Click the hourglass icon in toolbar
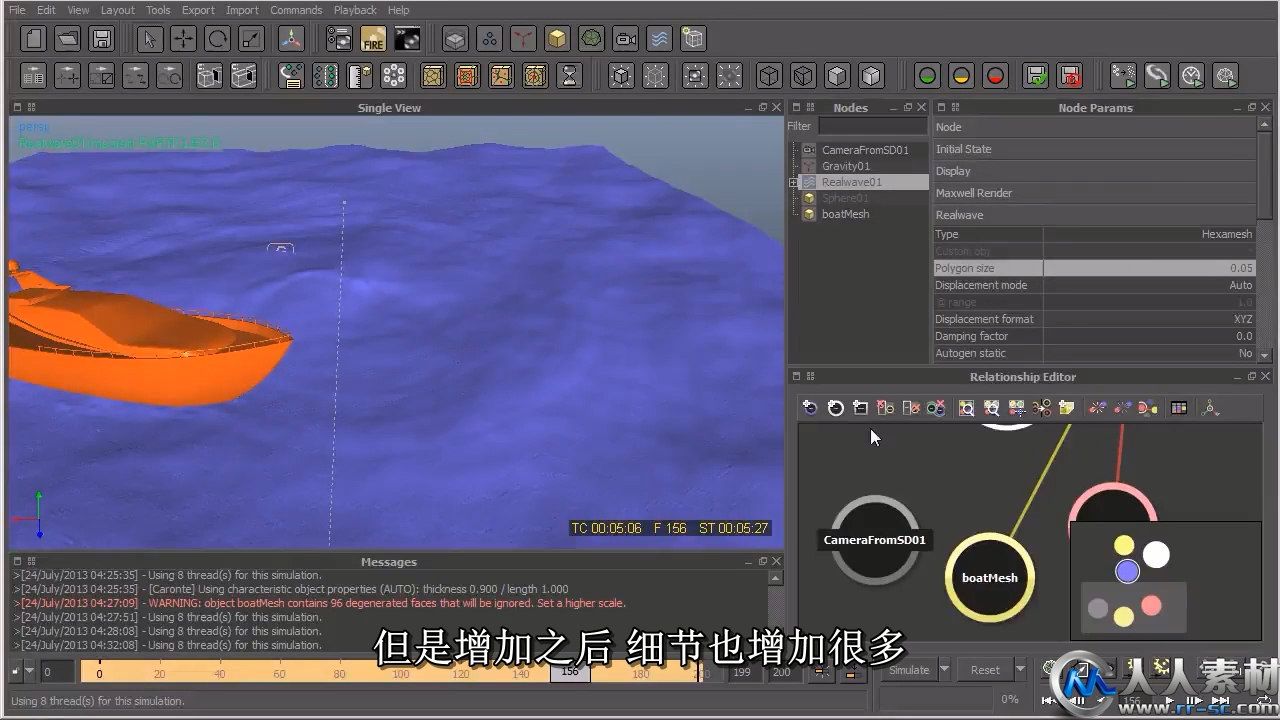 point(569,76)
